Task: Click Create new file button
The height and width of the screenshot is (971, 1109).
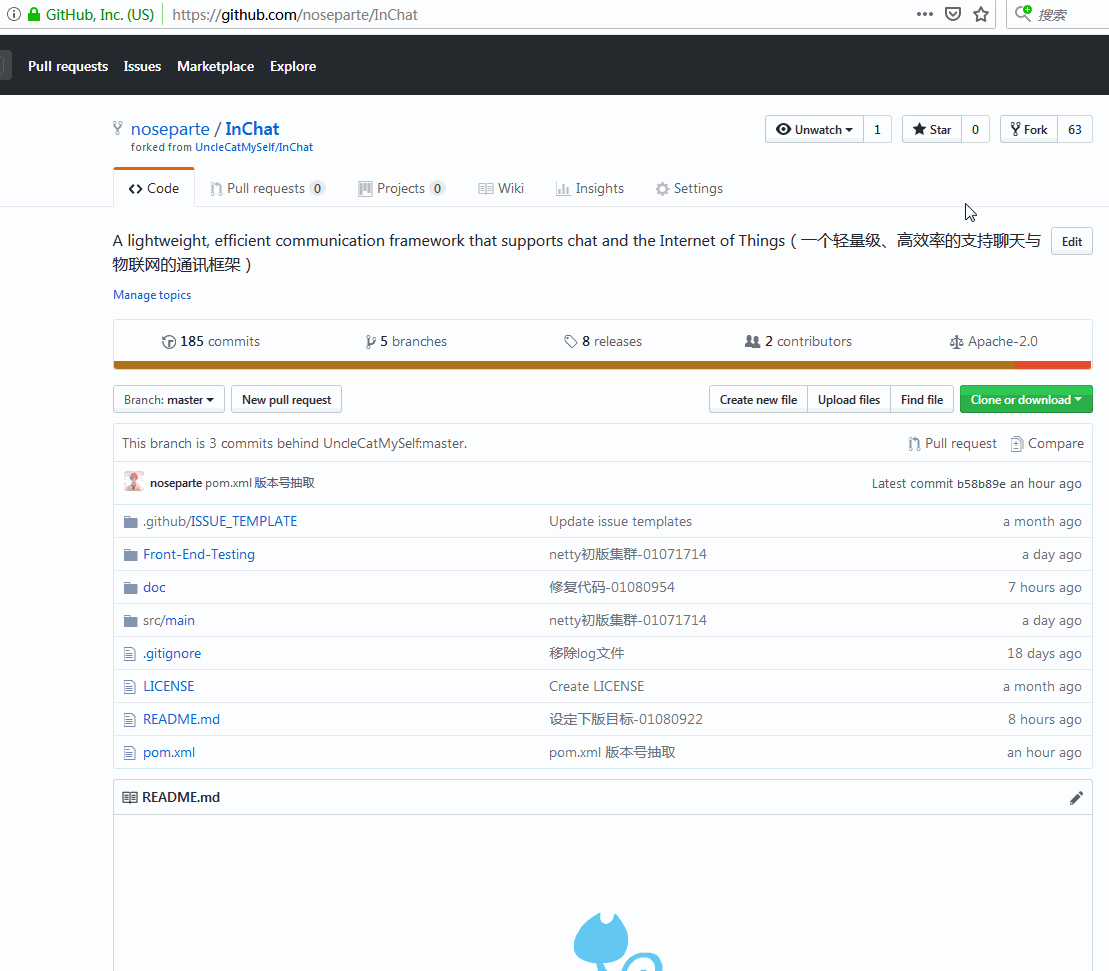Action: (x=758, y=400)
